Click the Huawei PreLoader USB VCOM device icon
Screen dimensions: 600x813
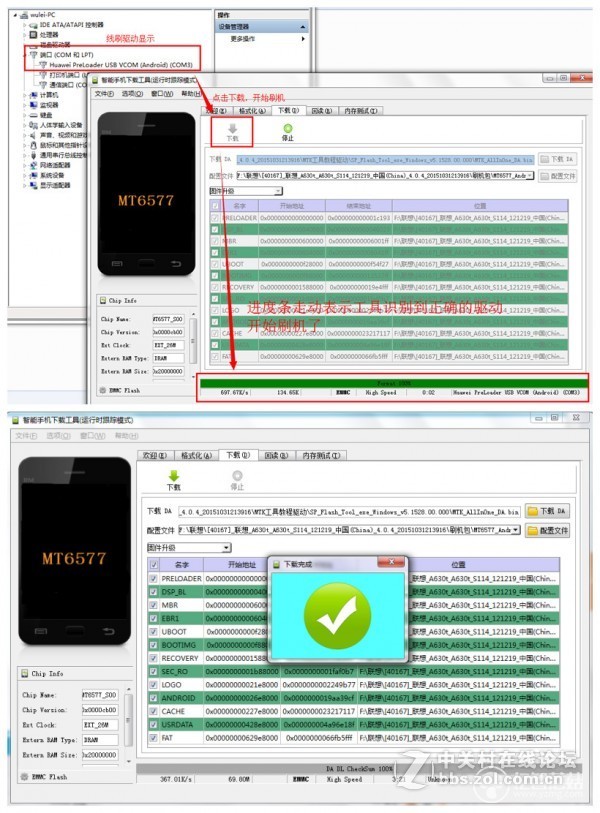point(44,65)
